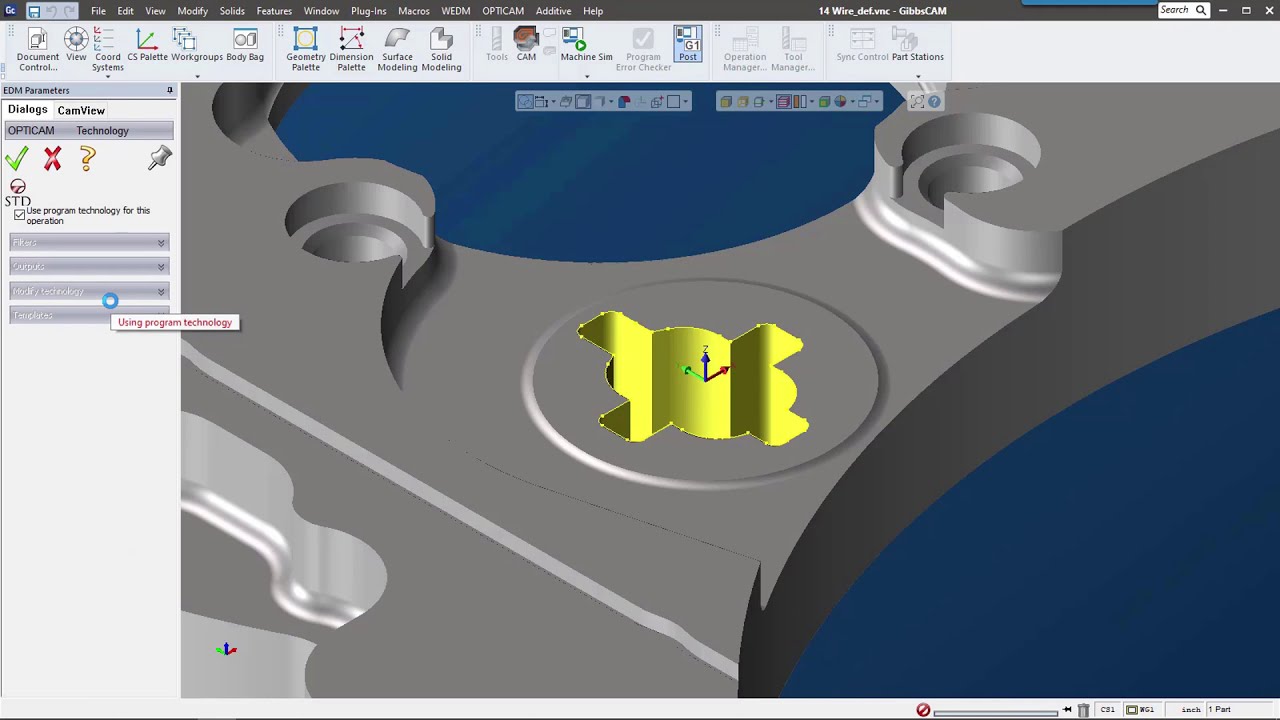Open the CS Palette

(147, 46)
